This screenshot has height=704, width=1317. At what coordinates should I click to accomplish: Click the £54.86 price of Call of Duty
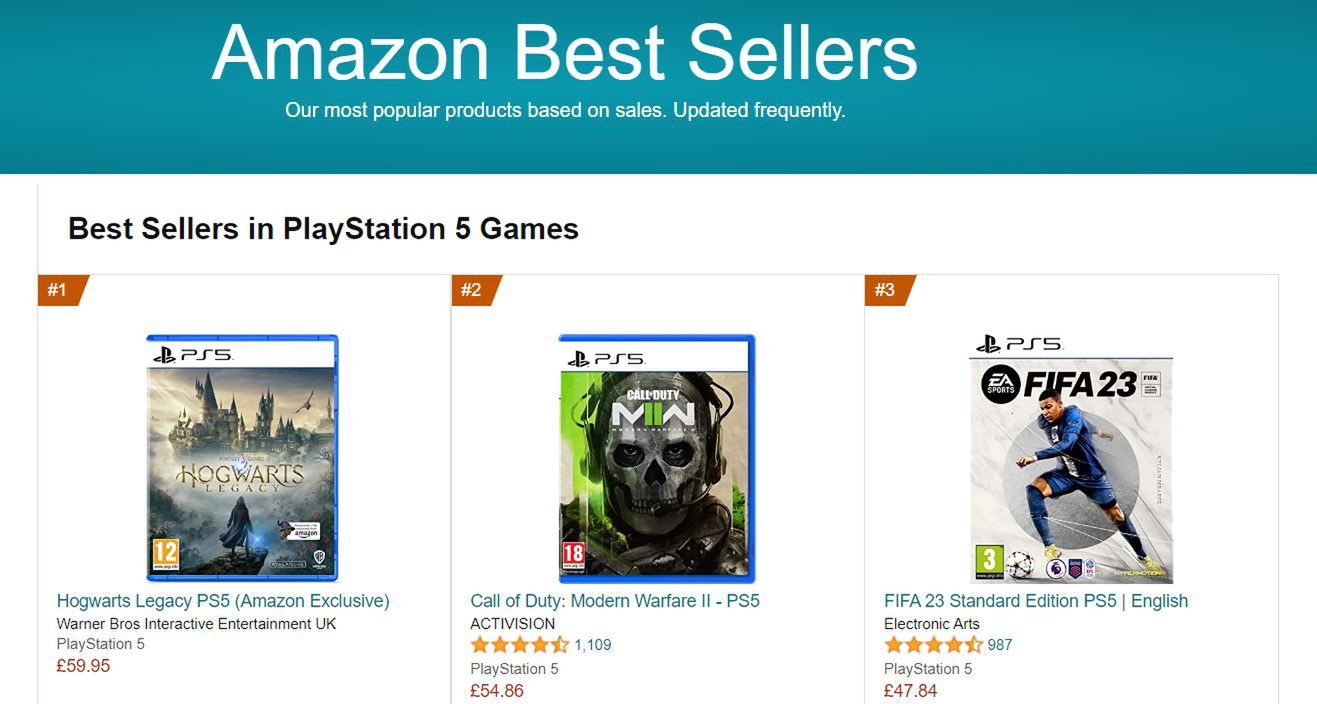coord(497,691)
